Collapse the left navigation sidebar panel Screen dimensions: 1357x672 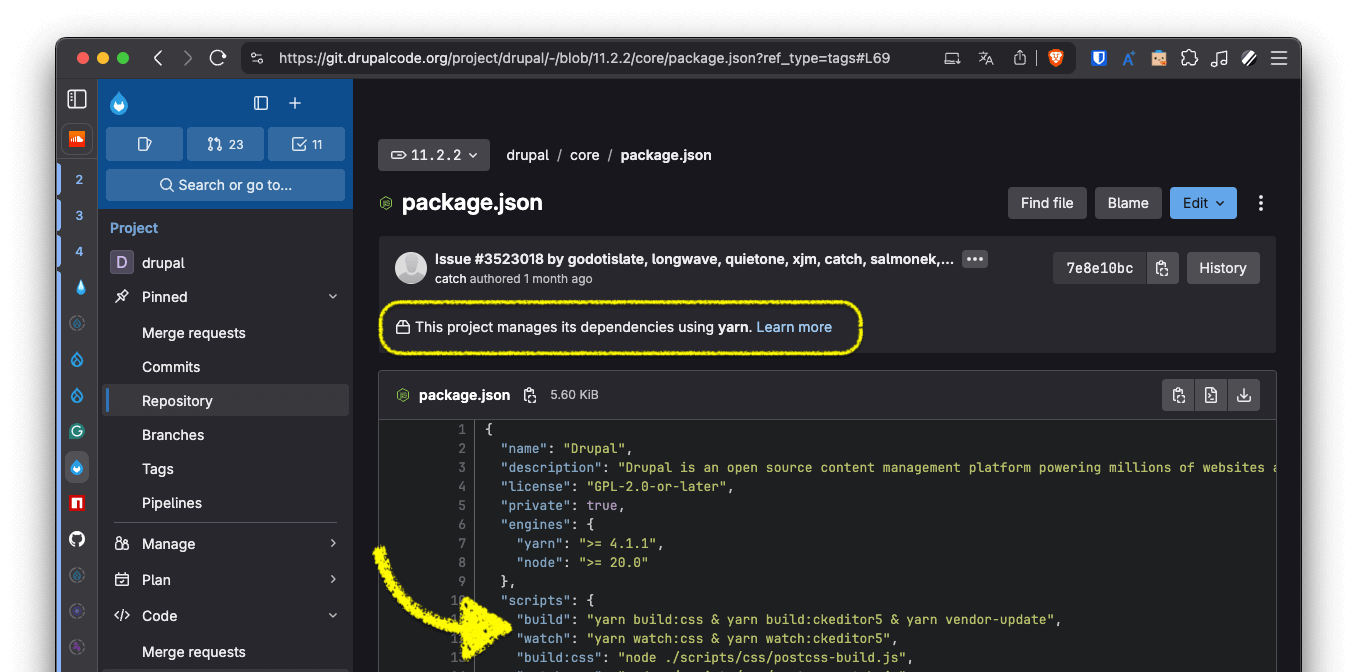point(261,102)
